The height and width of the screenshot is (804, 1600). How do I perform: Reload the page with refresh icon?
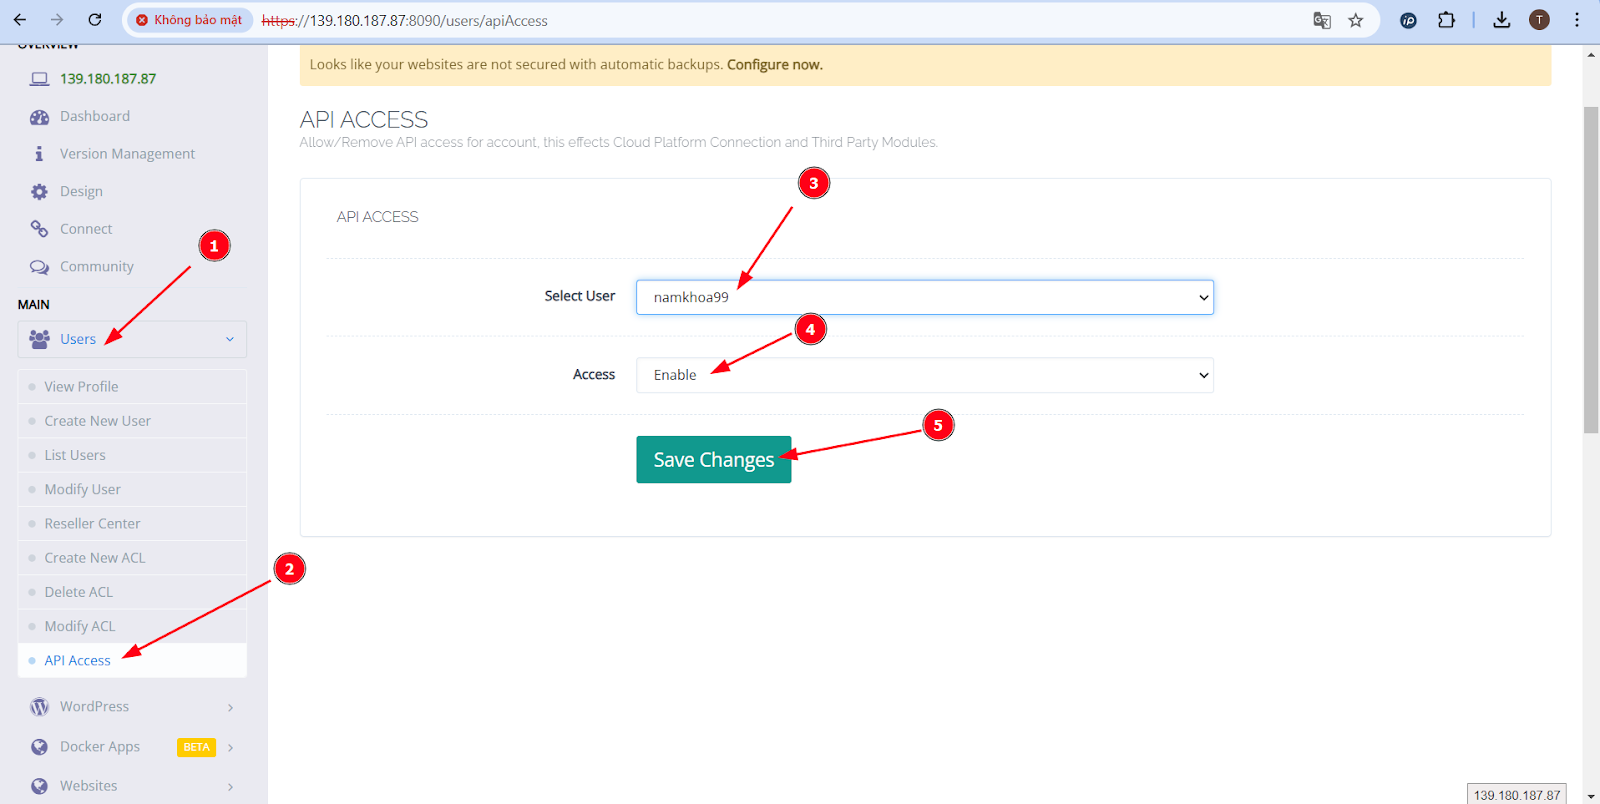click(95, 20)
